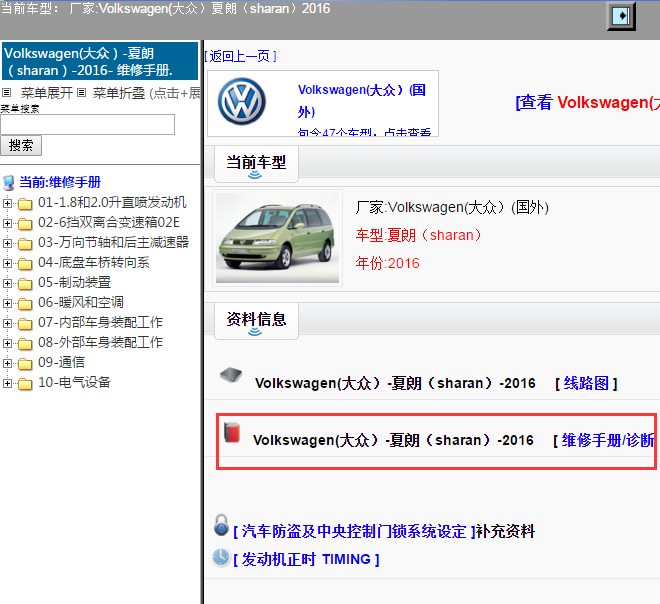Expand the 05-制动装置 node

7,283
